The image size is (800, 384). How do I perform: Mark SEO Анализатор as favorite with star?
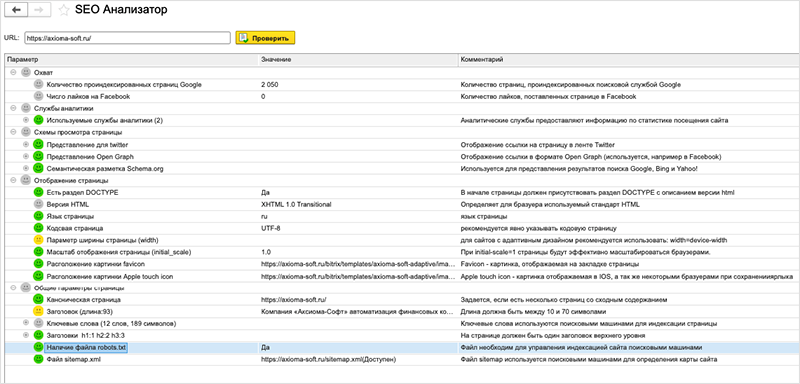pos(64,10)
